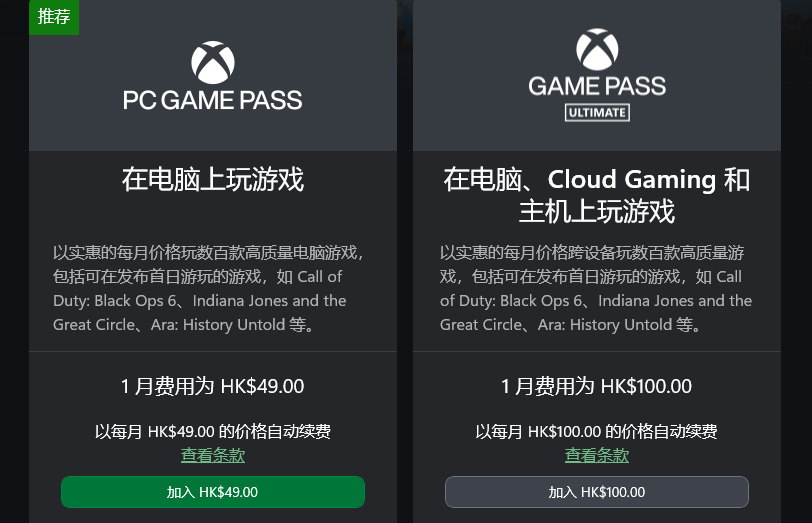812x523 pixels.
Task: Click the Xbox logo on Game Pass Ultimate card
Action: click(x=596, y=48)
